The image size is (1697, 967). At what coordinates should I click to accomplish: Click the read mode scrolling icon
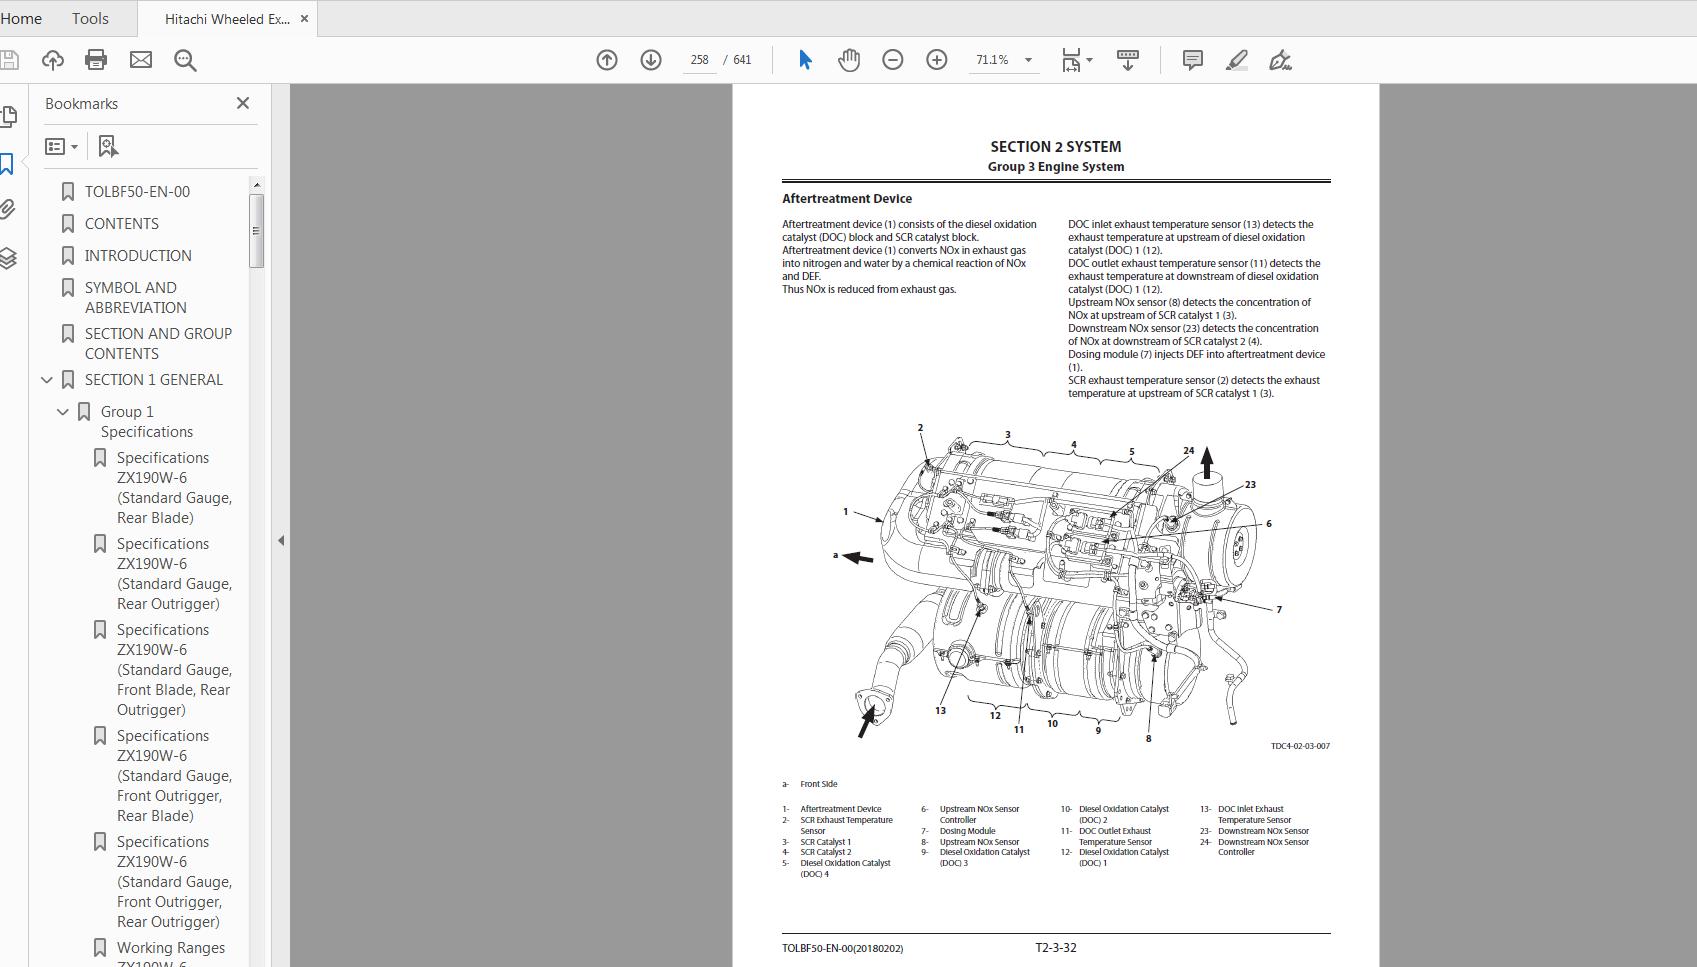(x=1128, y=60)
